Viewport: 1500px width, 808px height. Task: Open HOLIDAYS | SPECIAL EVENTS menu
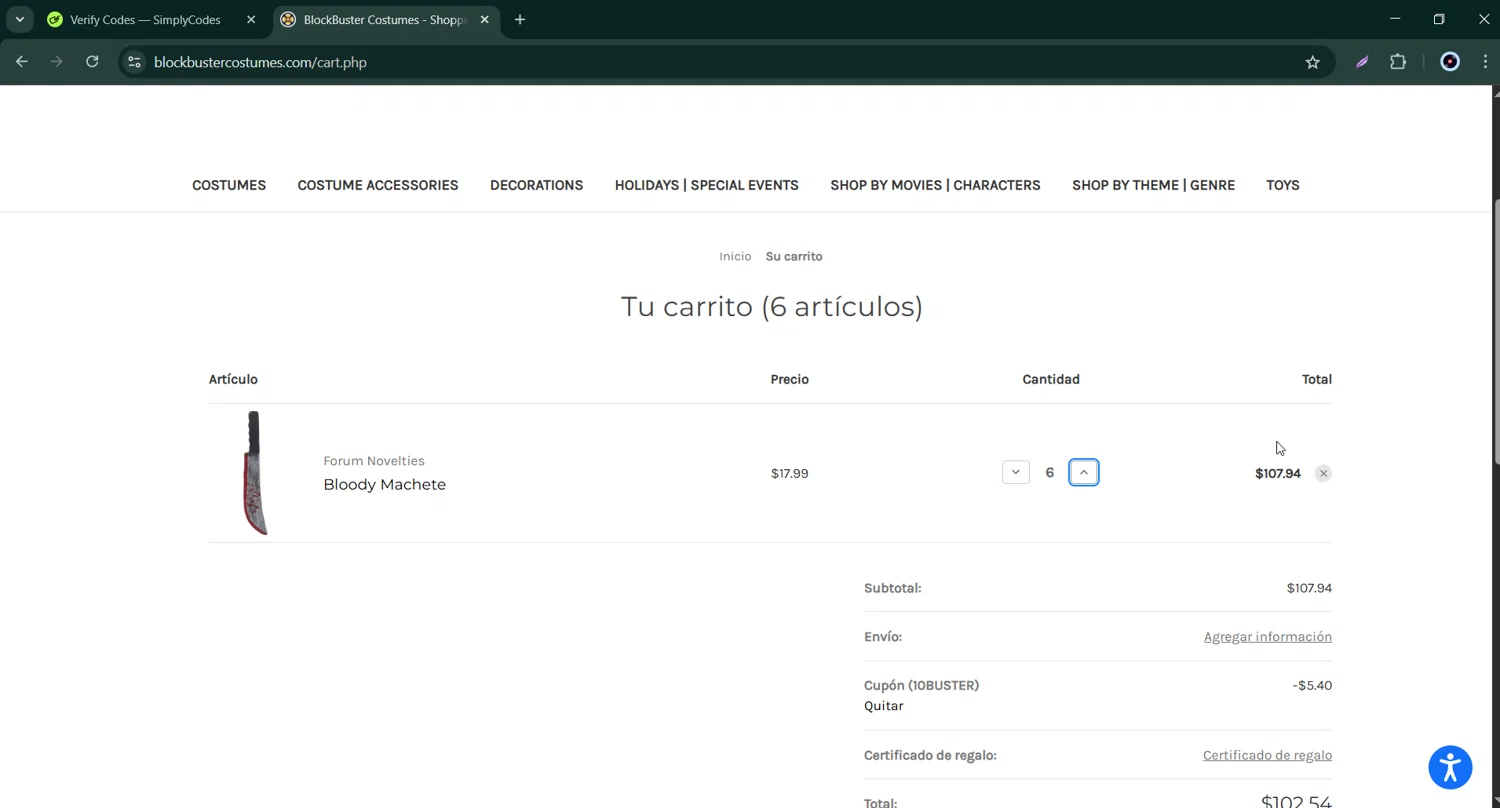click(x=707, y=185)
